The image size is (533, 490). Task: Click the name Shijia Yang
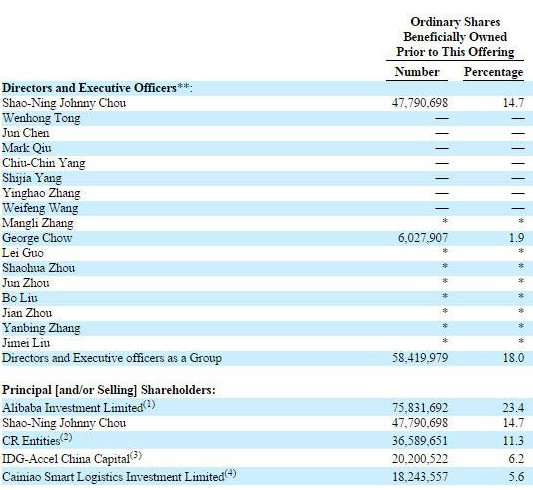(x=32, y=178)
